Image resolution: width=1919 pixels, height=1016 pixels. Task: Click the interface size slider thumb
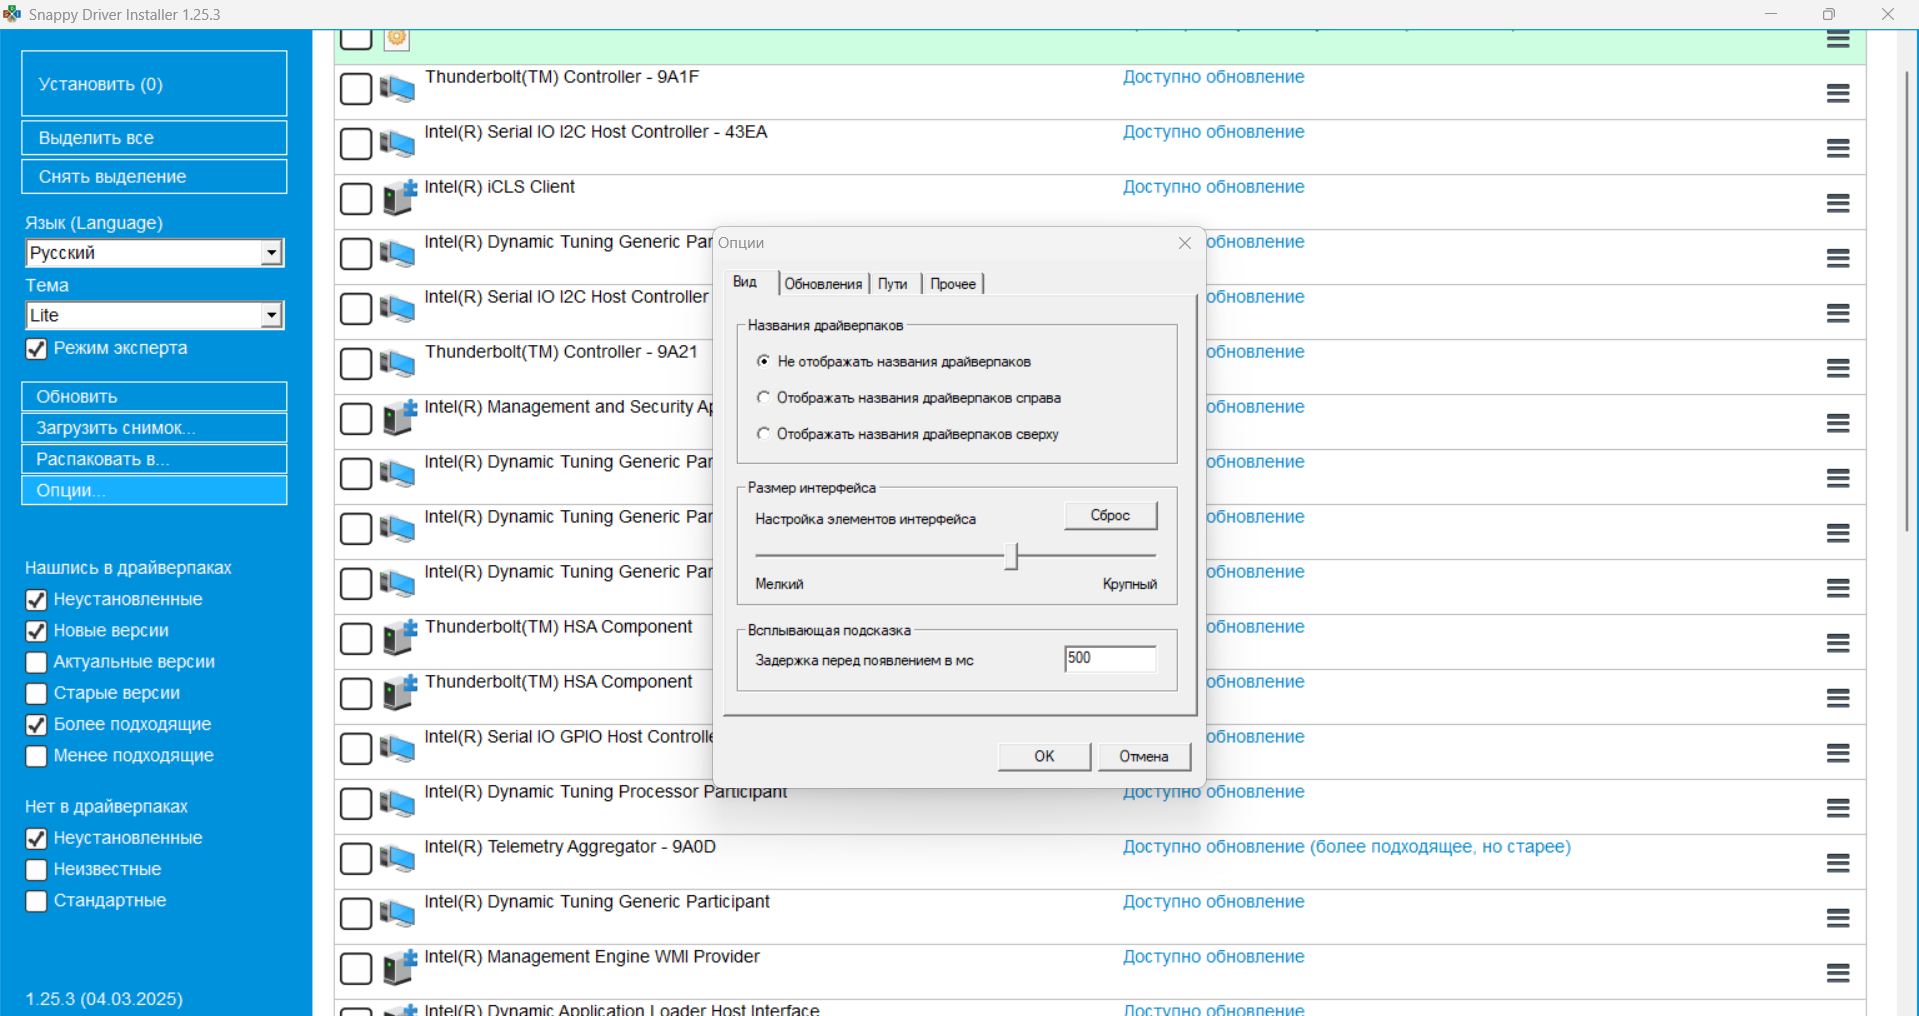[x=1012, y=556]
